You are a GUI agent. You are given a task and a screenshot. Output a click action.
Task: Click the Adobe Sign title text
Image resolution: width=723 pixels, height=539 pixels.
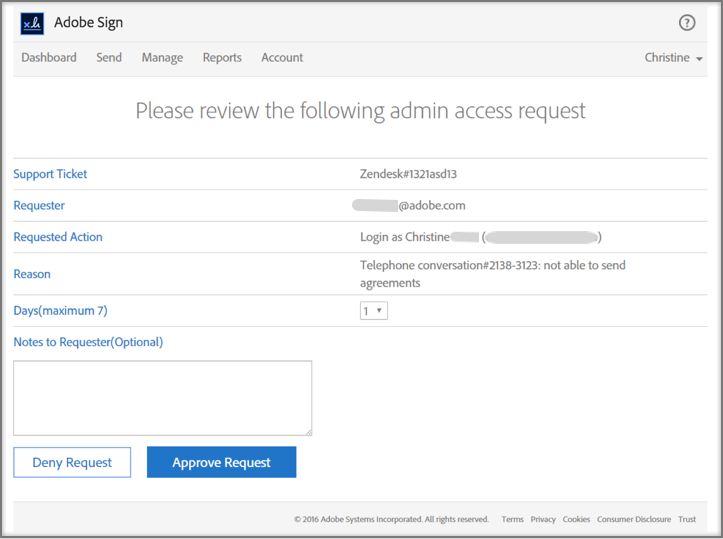(x=88, y=22)
